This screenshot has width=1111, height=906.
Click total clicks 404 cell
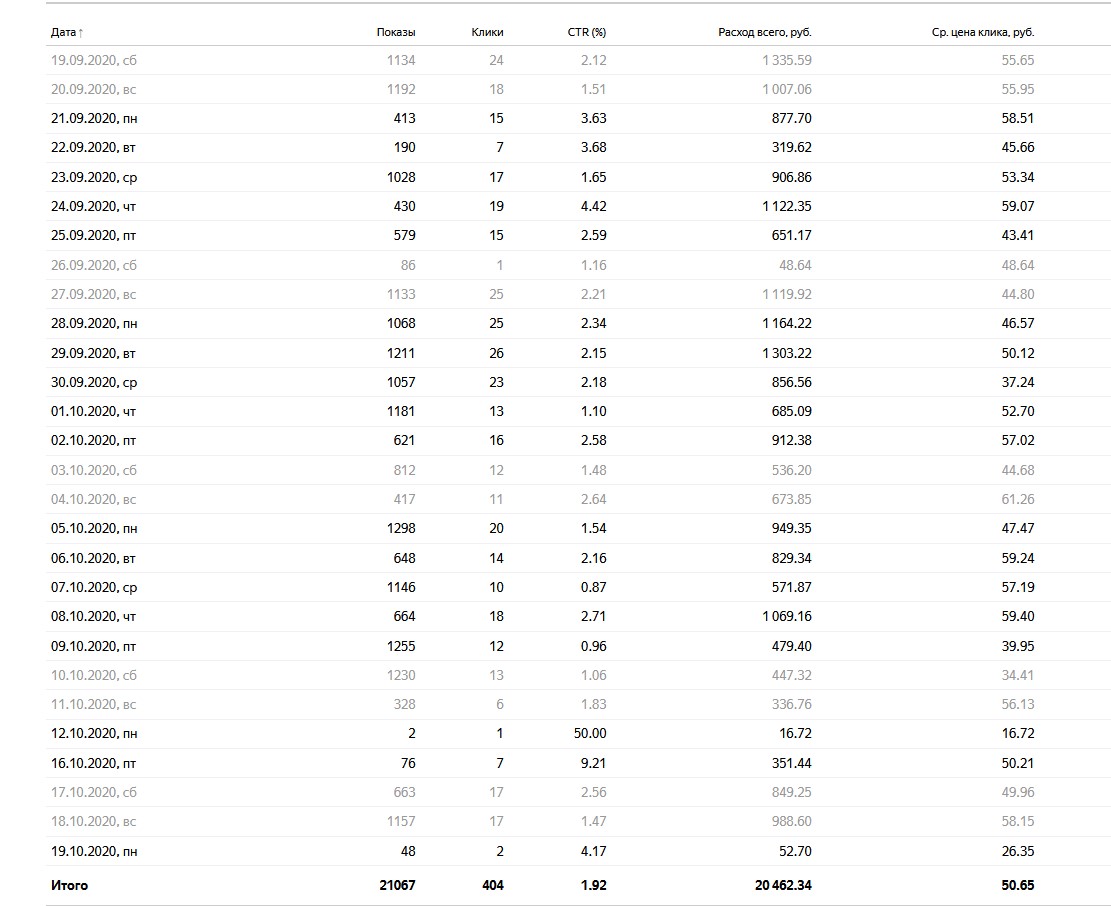pyautogui.click(x=492, y=885)
